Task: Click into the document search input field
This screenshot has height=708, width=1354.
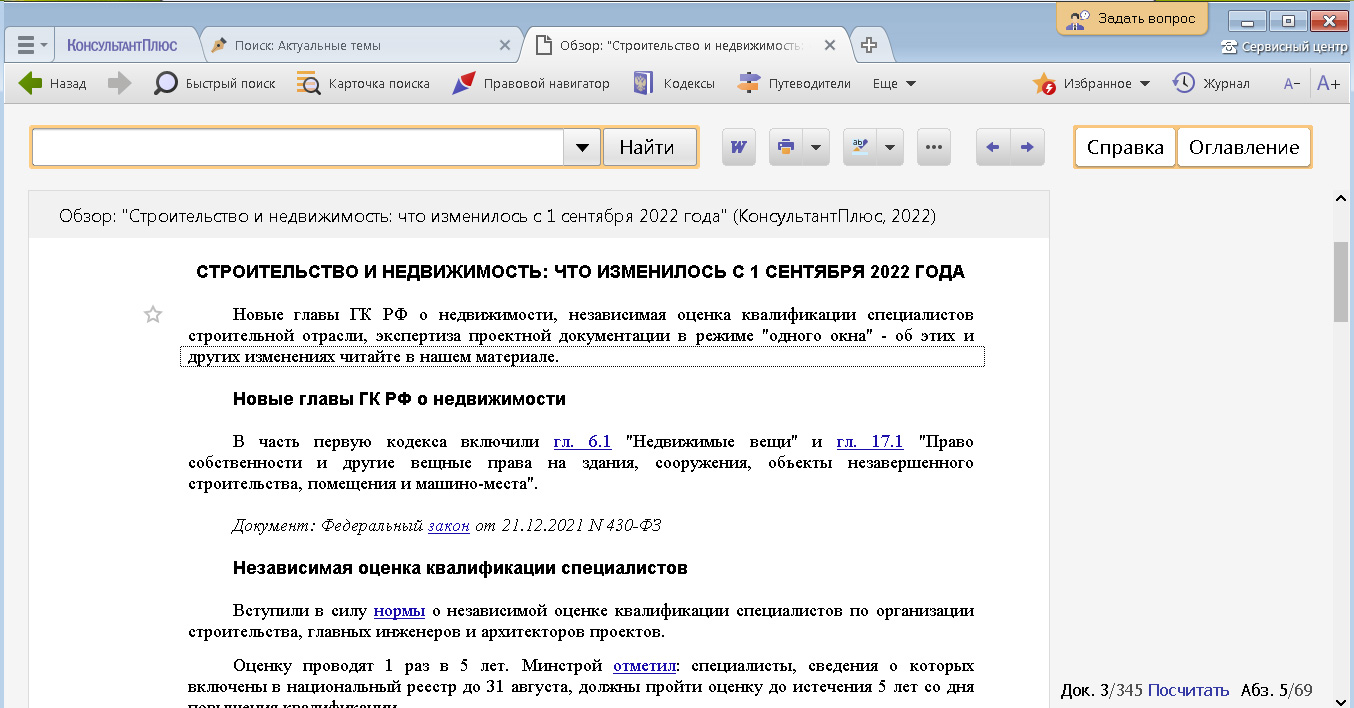Action: click(x=298, y=147)
